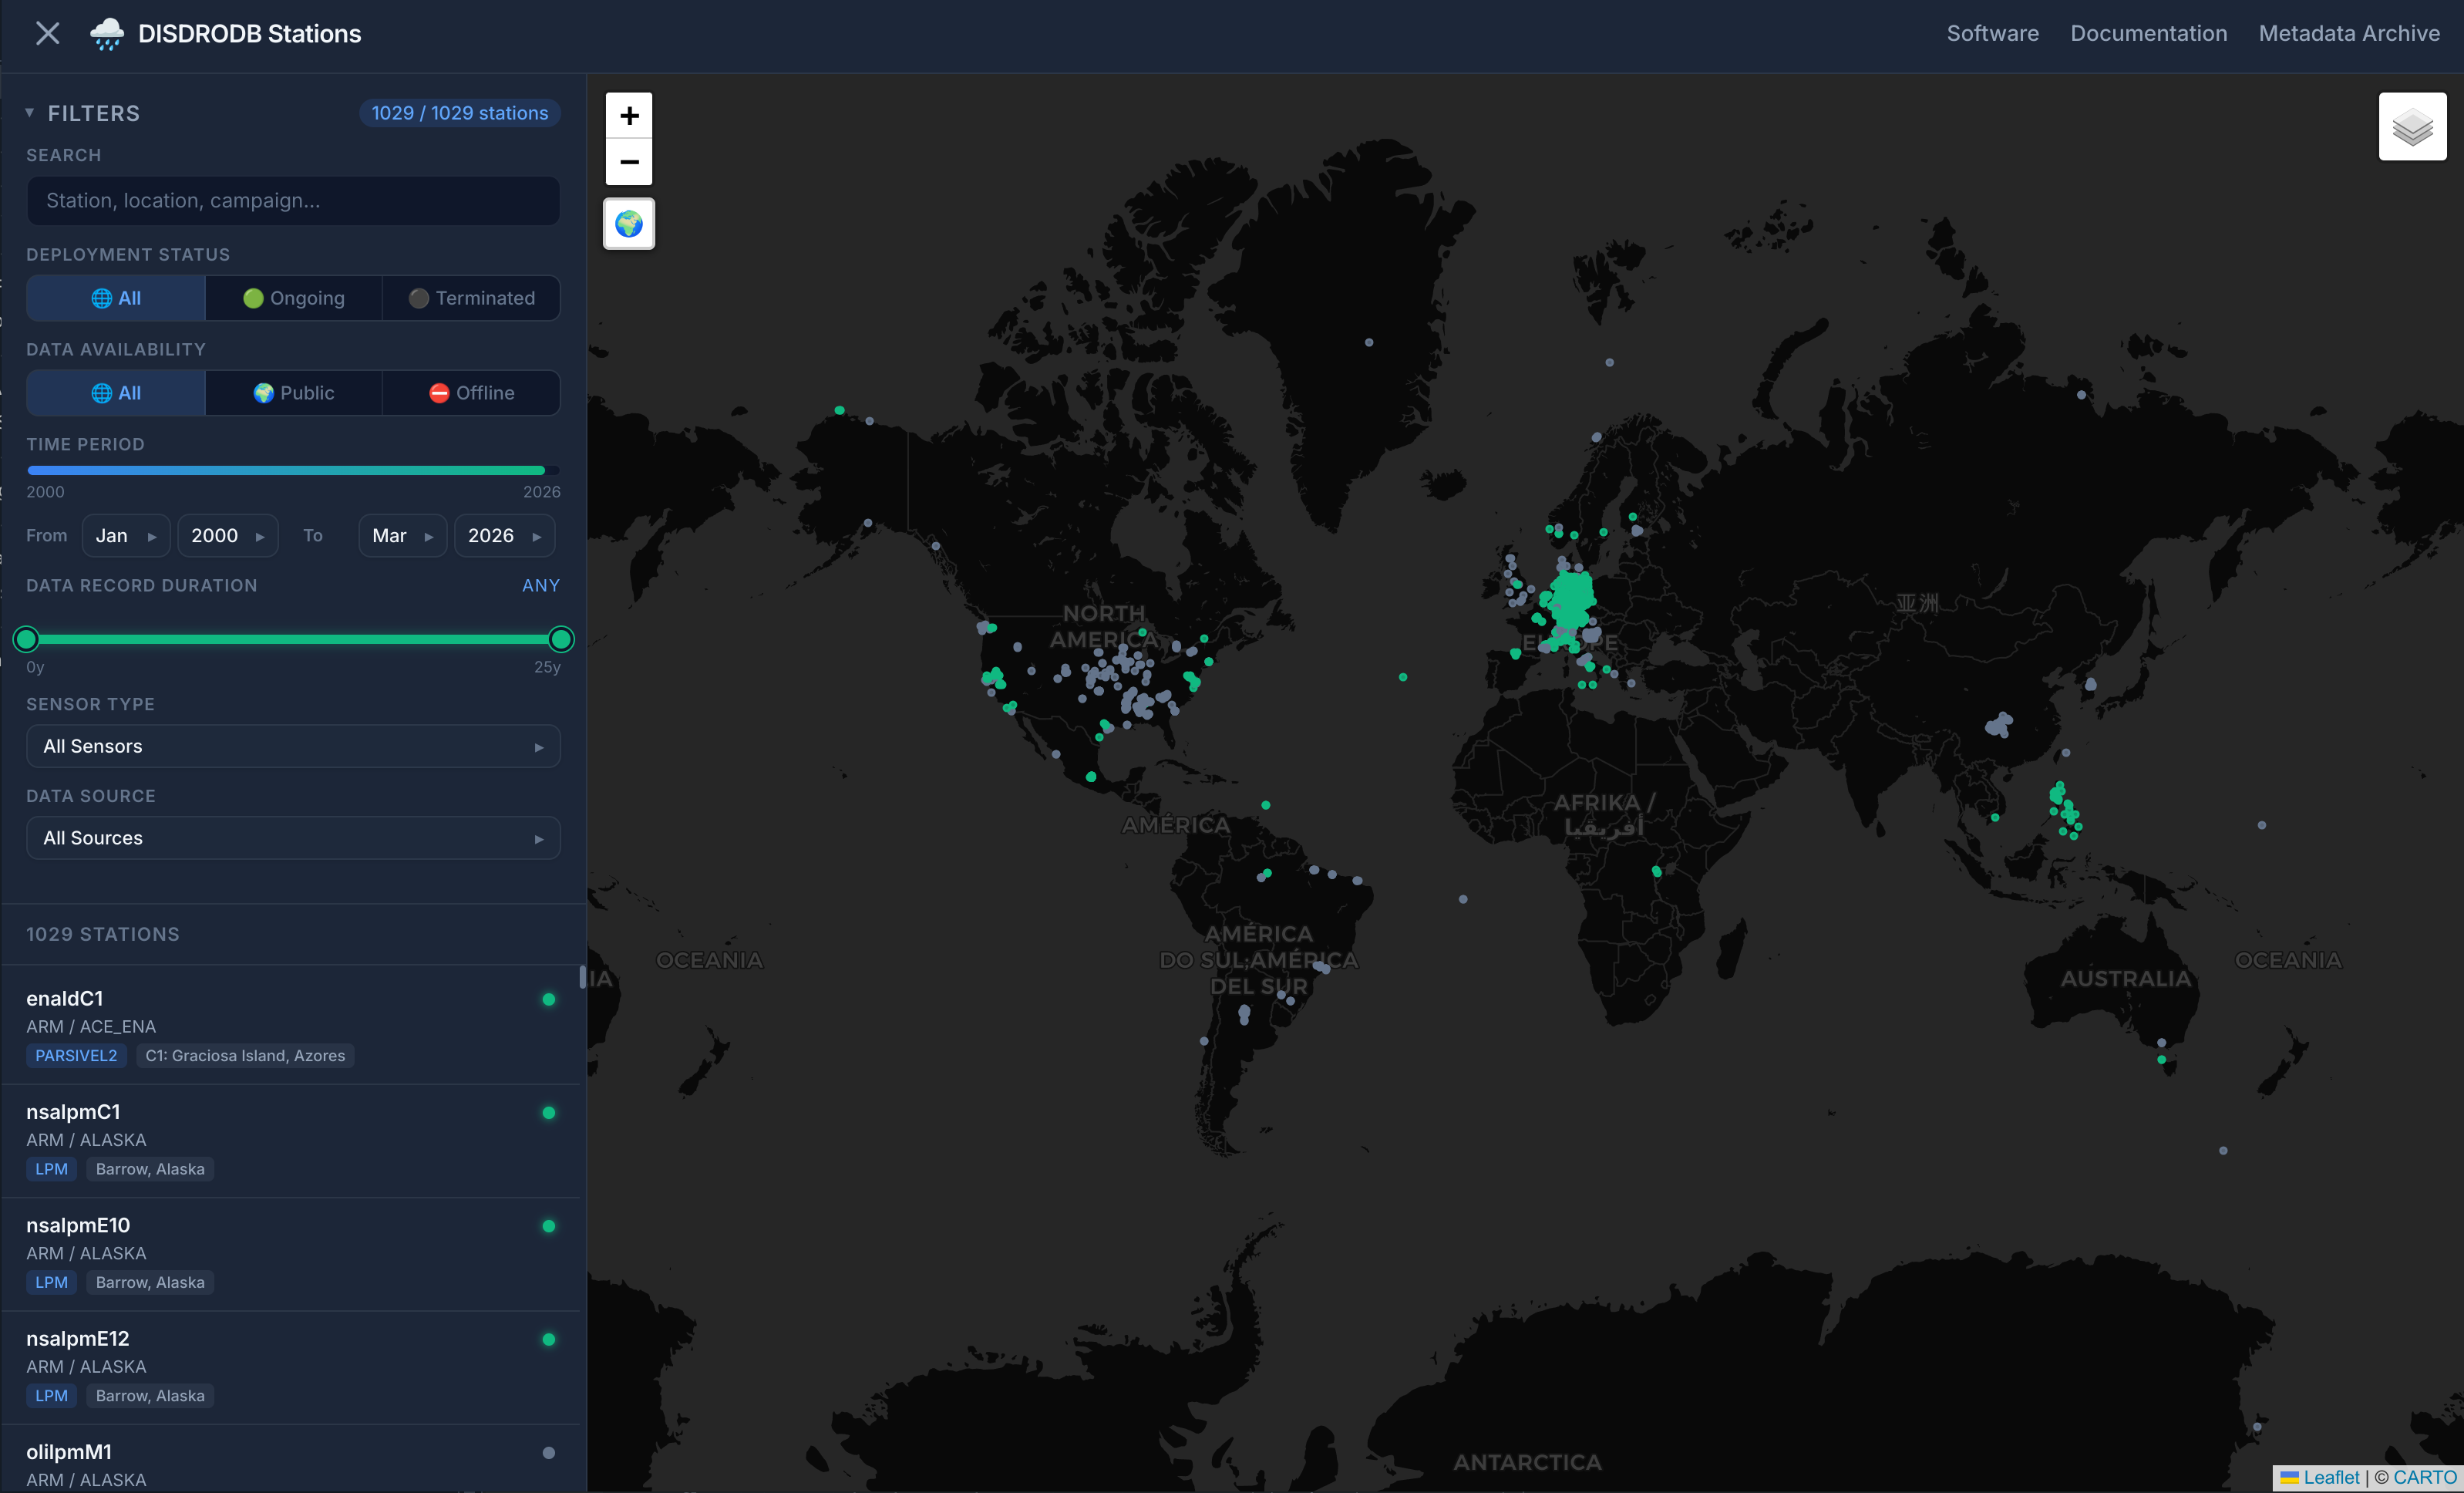
Task: Click the ANY duration reset label
Action: [x=541, y=585]
